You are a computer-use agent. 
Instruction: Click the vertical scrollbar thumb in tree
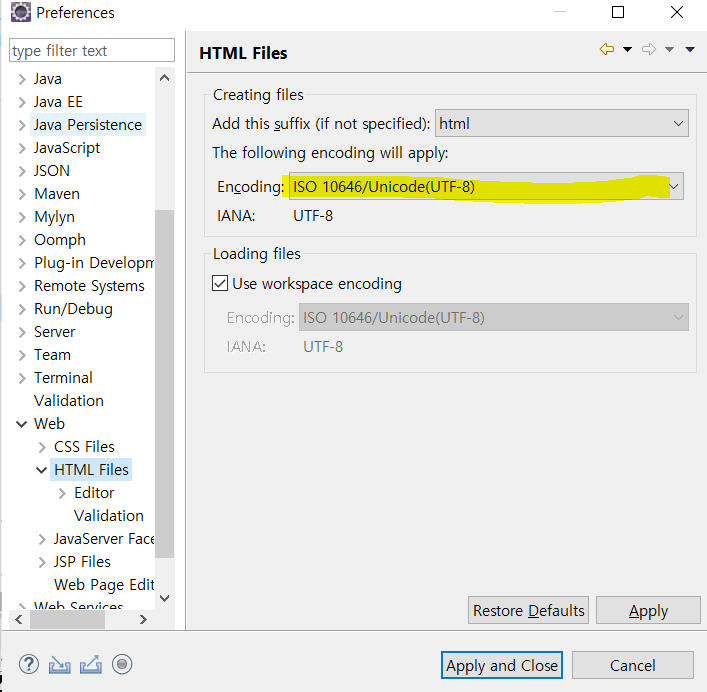pos(165,383)
